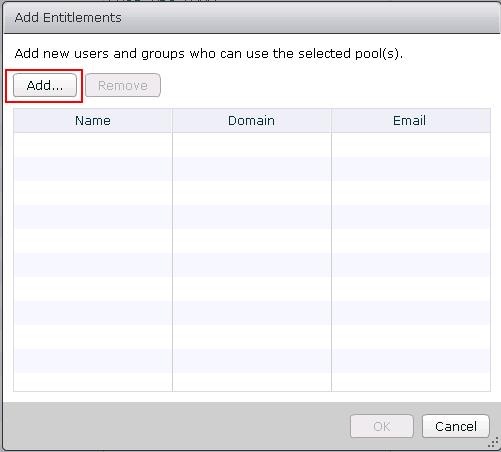This screenshot has height=452, width=501.
Task: Sort by the Name column header
Action: point(93,120)
